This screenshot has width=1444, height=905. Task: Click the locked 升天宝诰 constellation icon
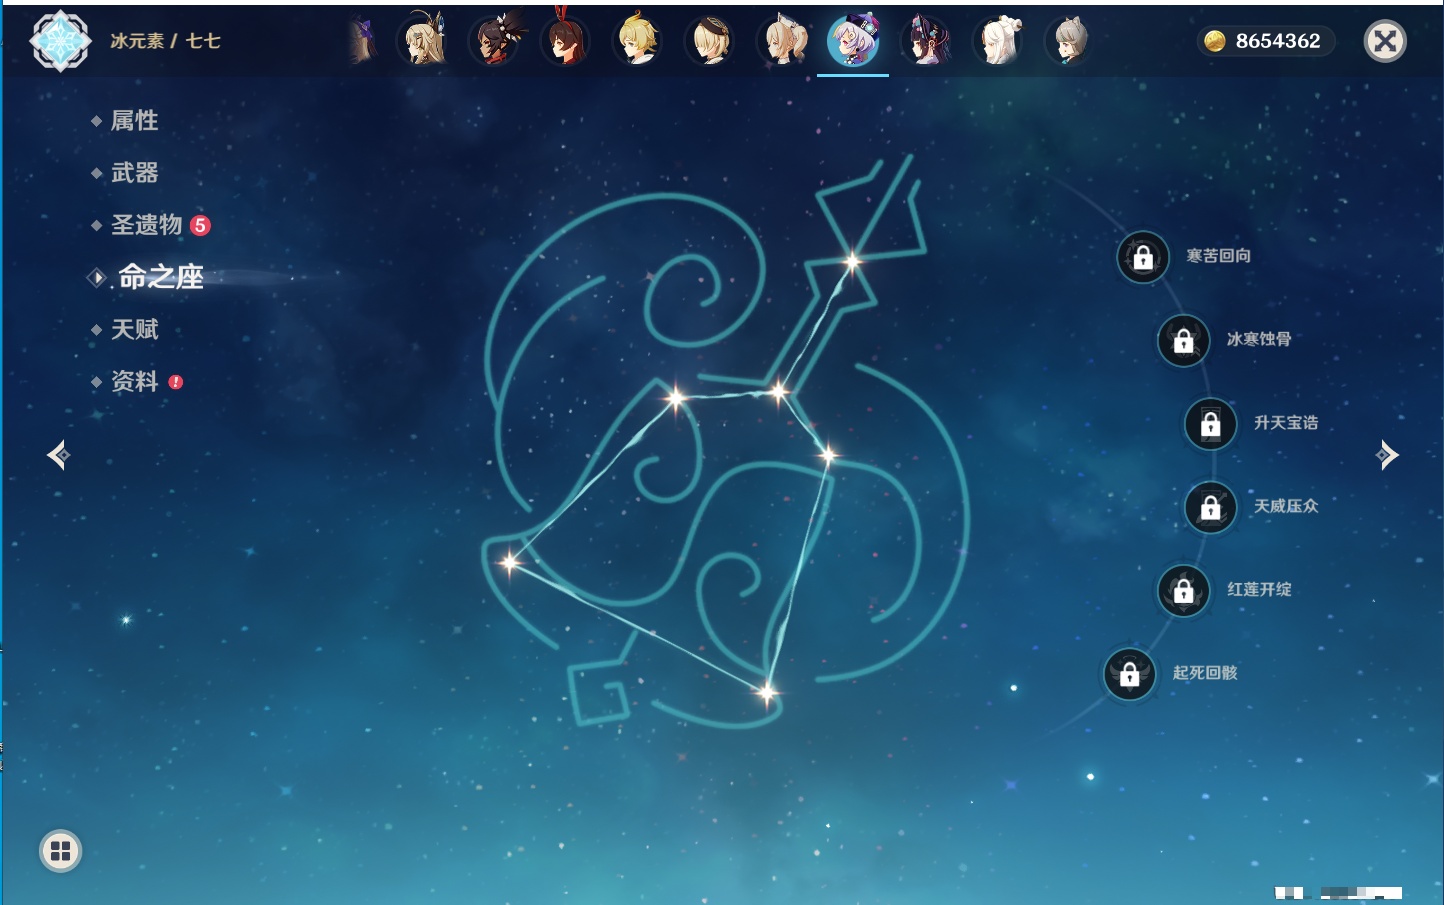pos(1210,423)
